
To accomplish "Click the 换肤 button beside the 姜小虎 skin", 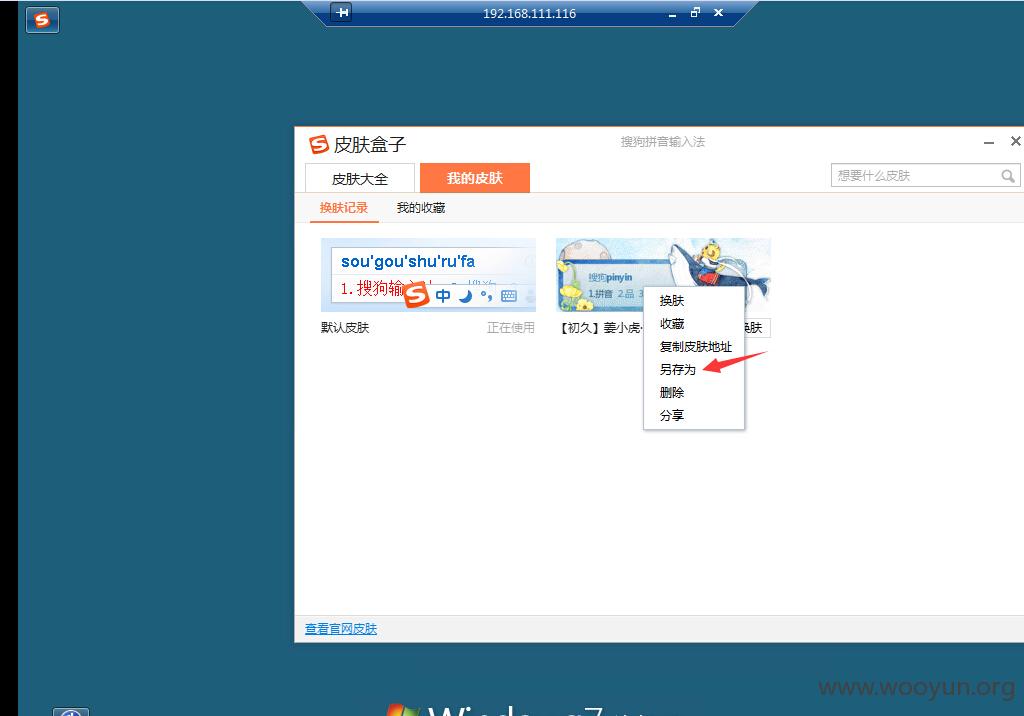I will (x=758, y=327).
